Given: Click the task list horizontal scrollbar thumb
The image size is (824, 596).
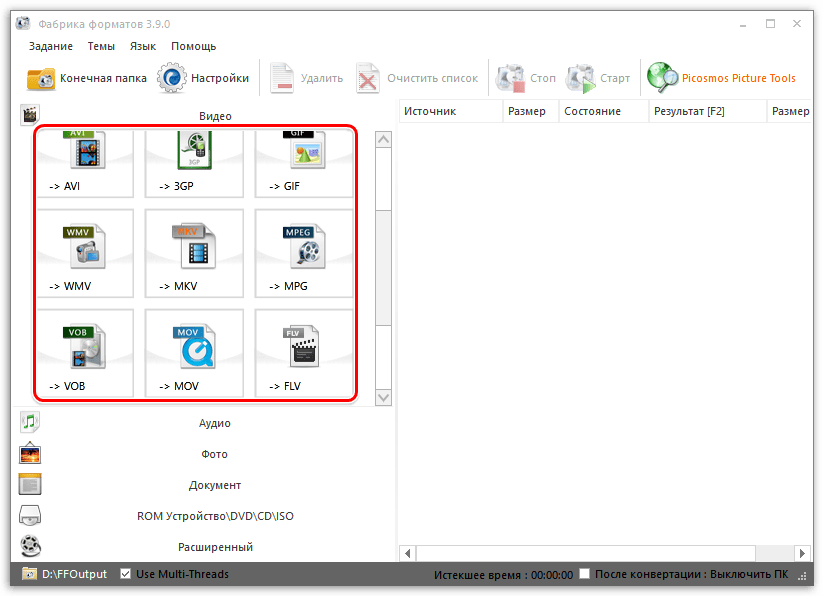Looking at the screenshot, I should point(586,553).
